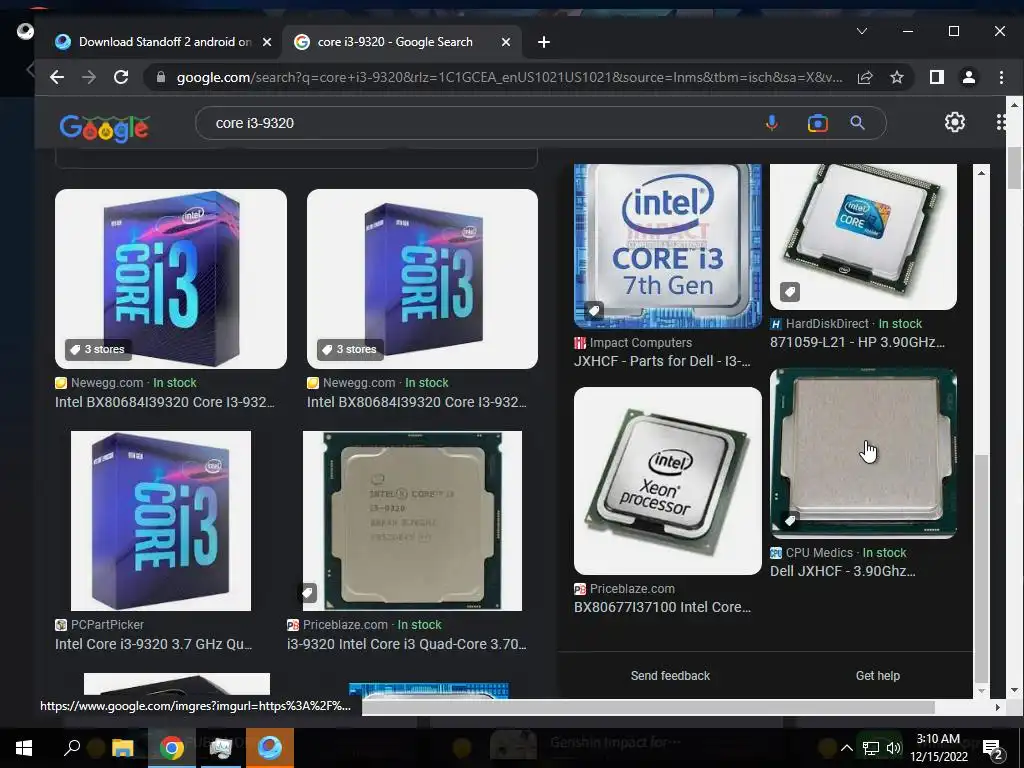Click the HardDiskDirect source label

click(x=827, y=324)
